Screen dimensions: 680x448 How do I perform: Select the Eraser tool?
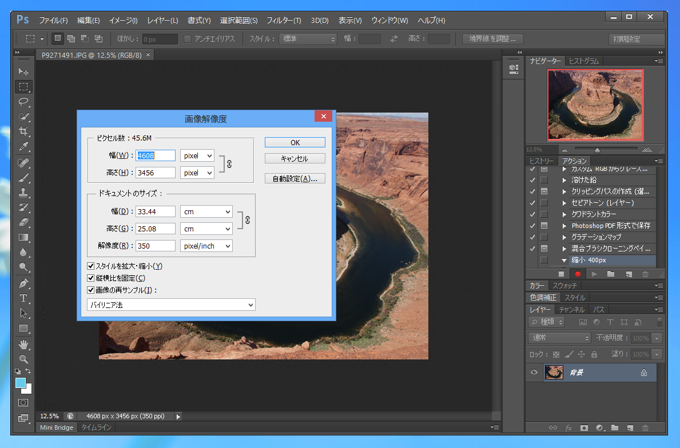pos(23,222)
